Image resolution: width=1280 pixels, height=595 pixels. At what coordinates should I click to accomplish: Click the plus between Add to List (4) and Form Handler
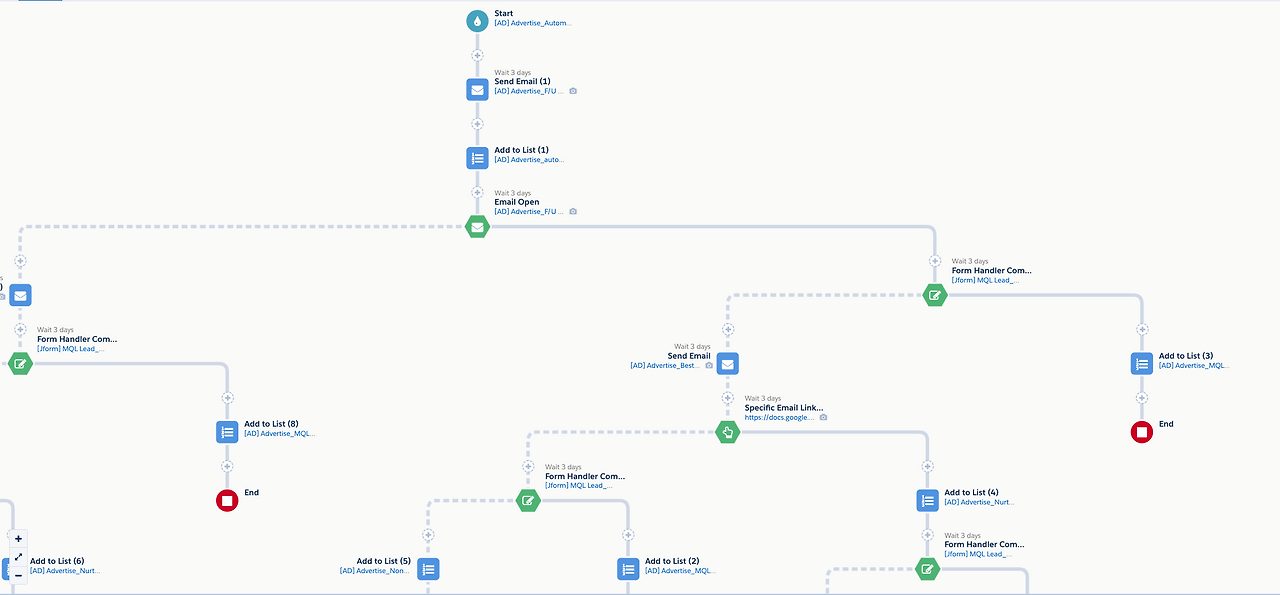click(x=928, y=535)
